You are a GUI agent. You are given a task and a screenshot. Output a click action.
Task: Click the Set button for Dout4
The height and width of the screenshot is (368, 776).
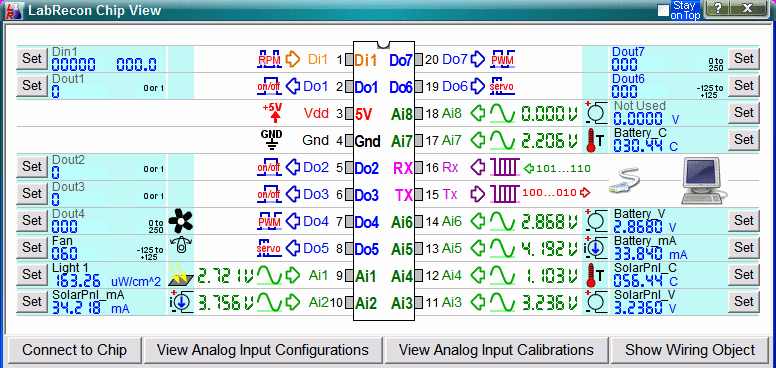coord(32,221)
